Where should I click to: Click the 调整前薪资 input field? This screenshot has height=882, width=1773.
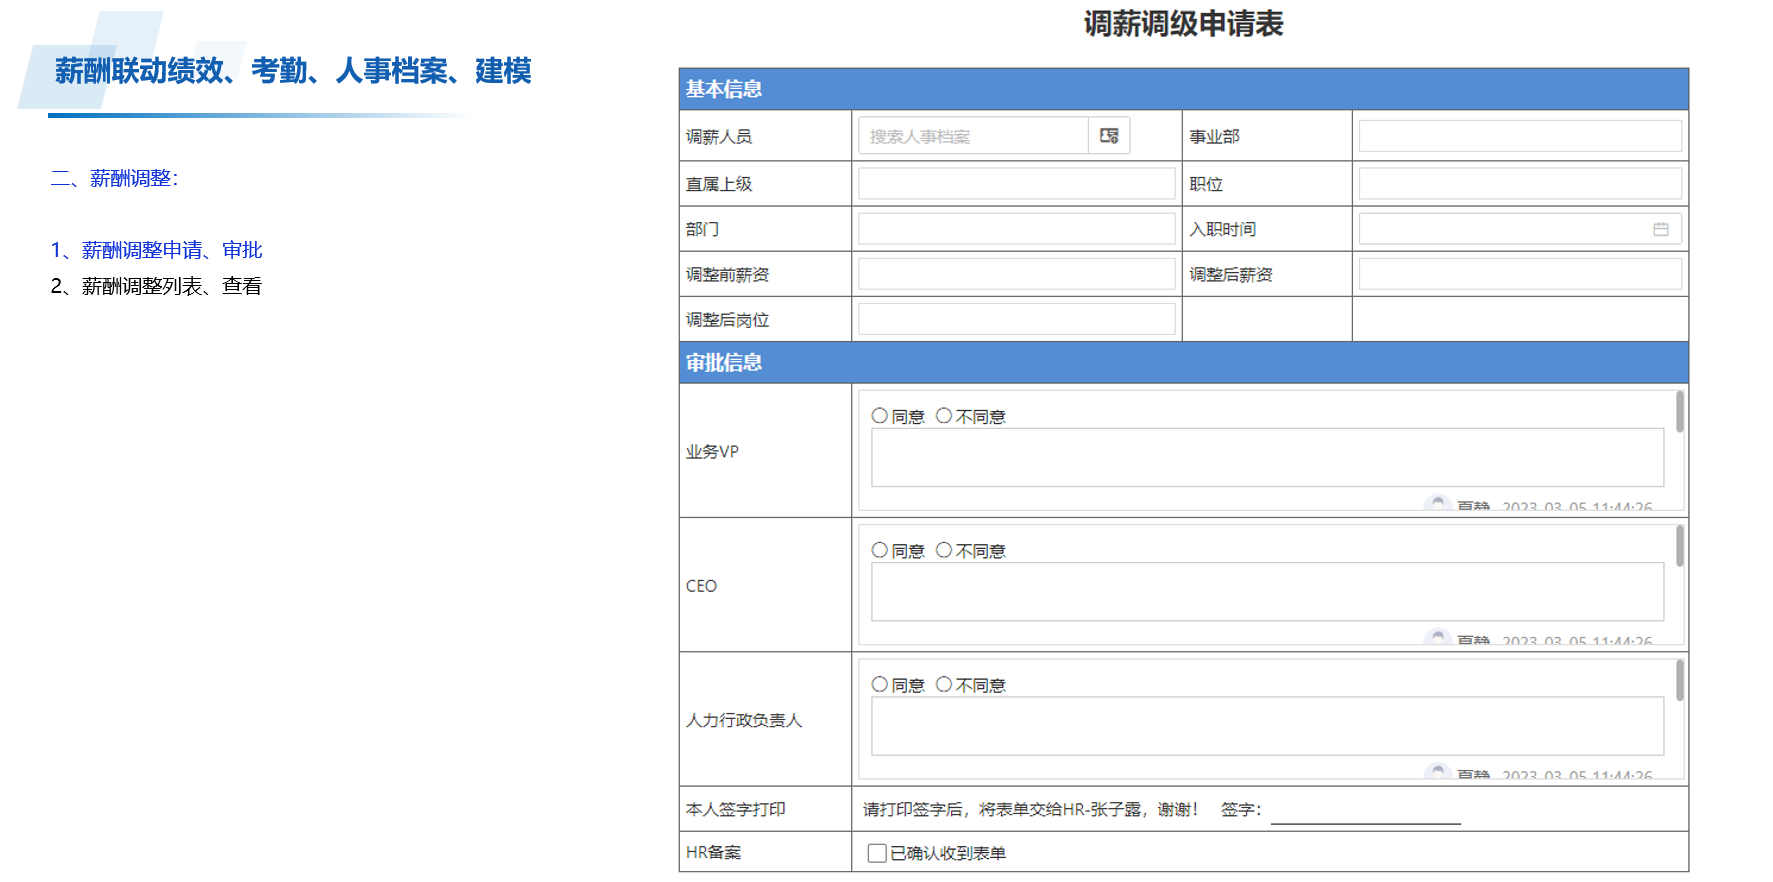[x=1017, y=274]
